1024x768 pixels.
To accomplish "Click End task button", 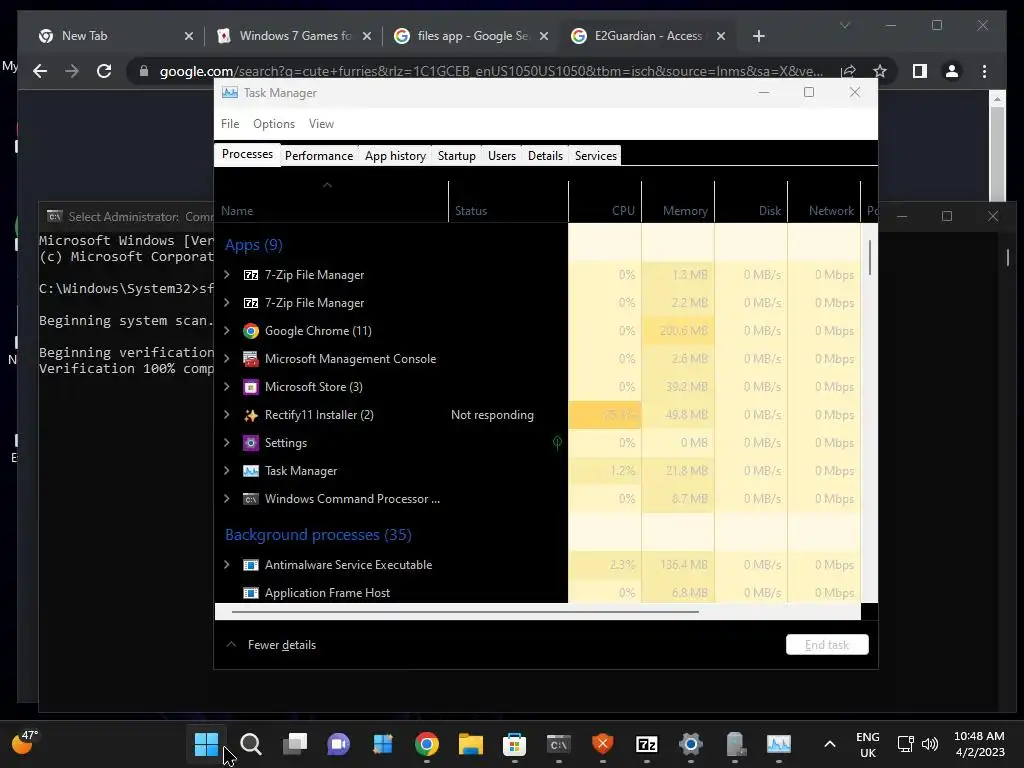I will (827, 645).
